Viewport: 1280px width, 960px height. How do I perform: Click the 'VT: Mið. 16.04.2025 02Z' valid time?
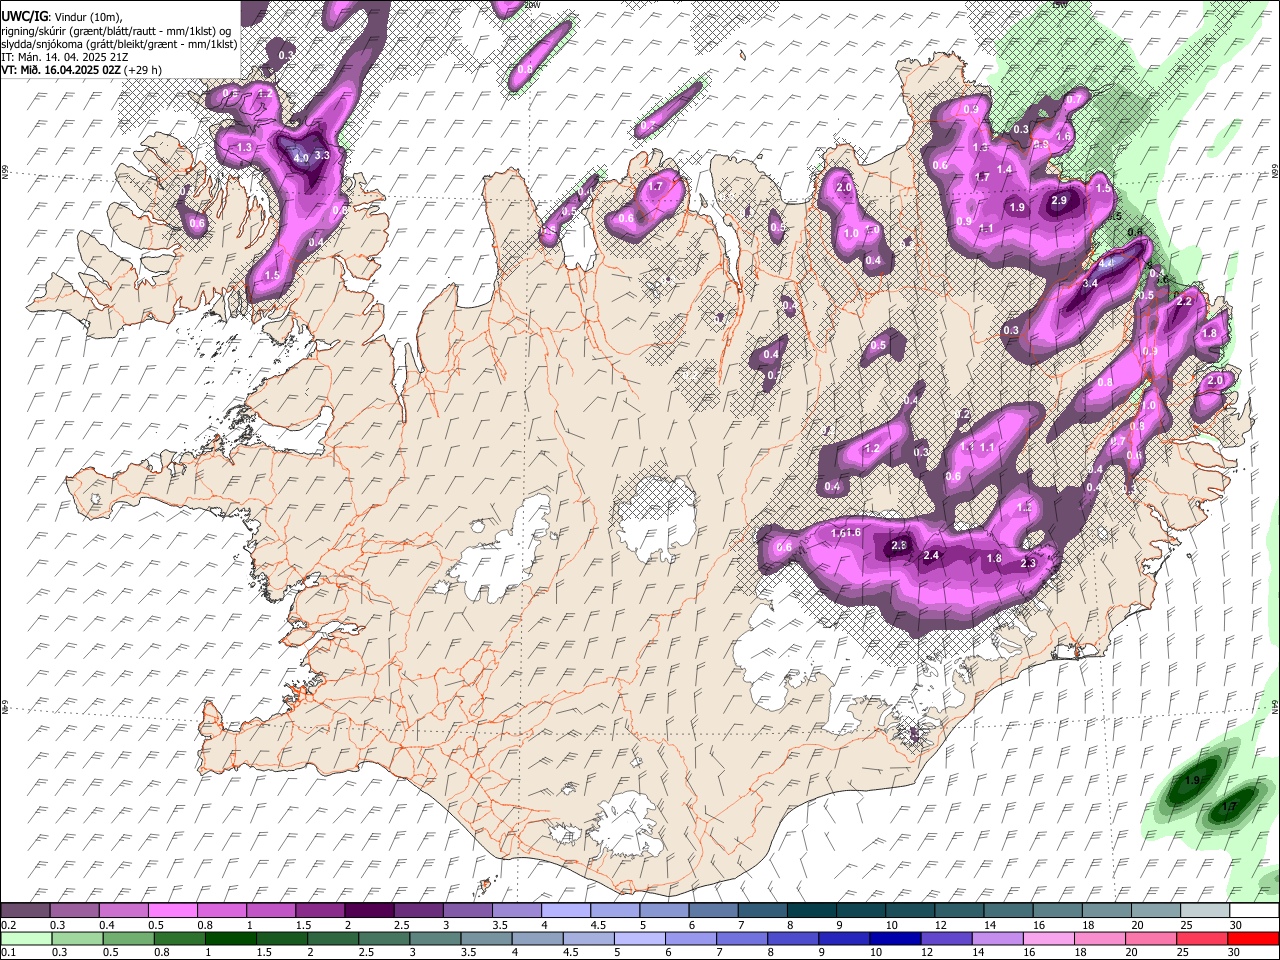point(61,70)
